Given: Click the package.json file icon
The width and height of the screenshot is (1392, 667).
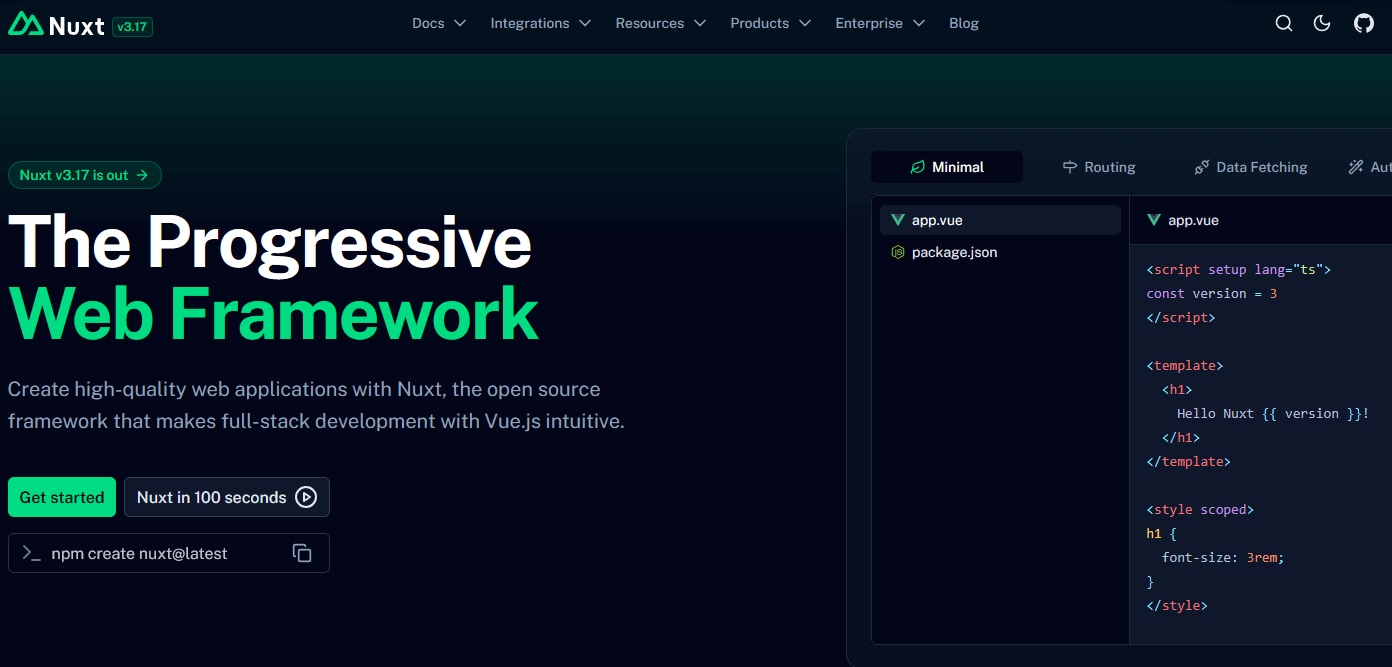Looking at the screenshot, I should tap(897, 252).
